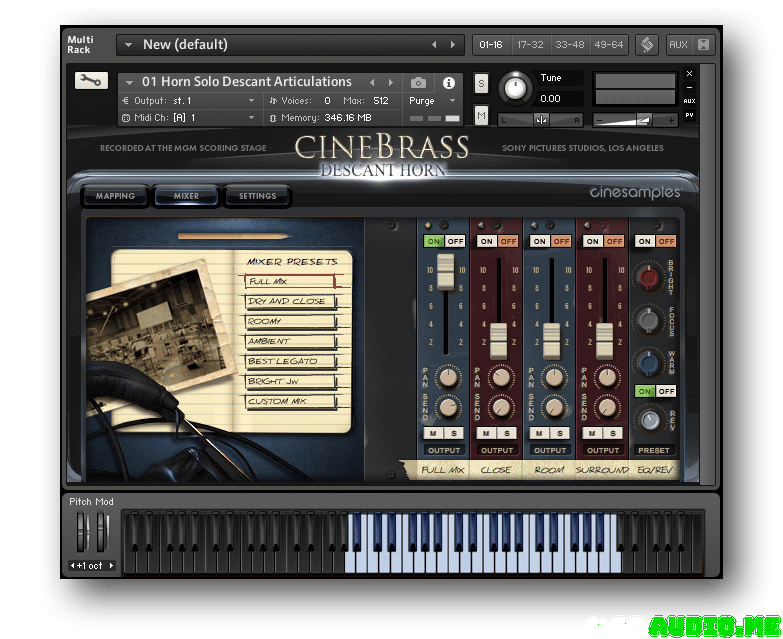Image resolution: width=783 pixels, height=639 pixels.
Task: Open the Settings tab
Action: pyautogui.click(x=257, y=196)
